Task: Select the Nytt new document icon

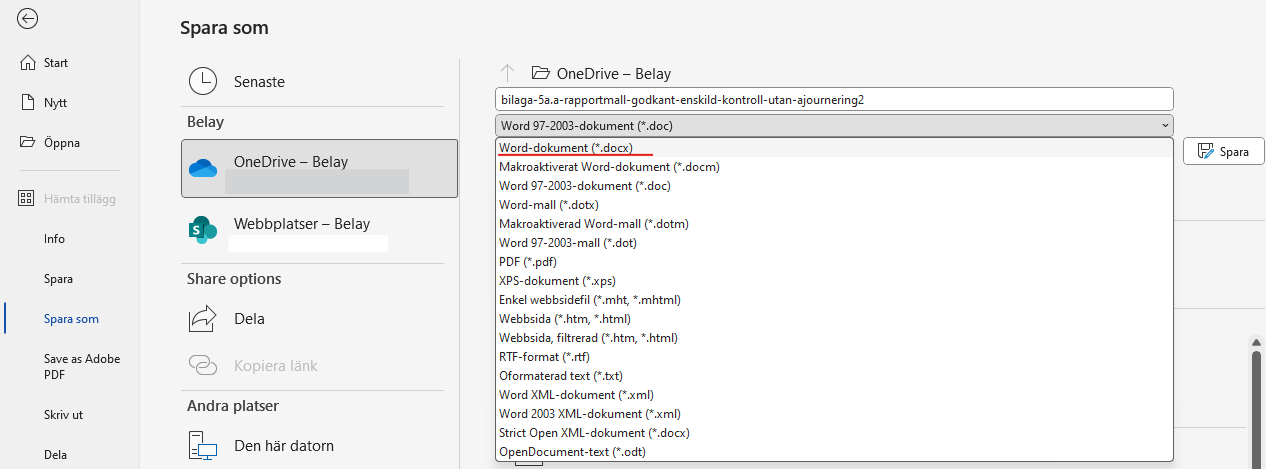Action: (x=28, y=103)
